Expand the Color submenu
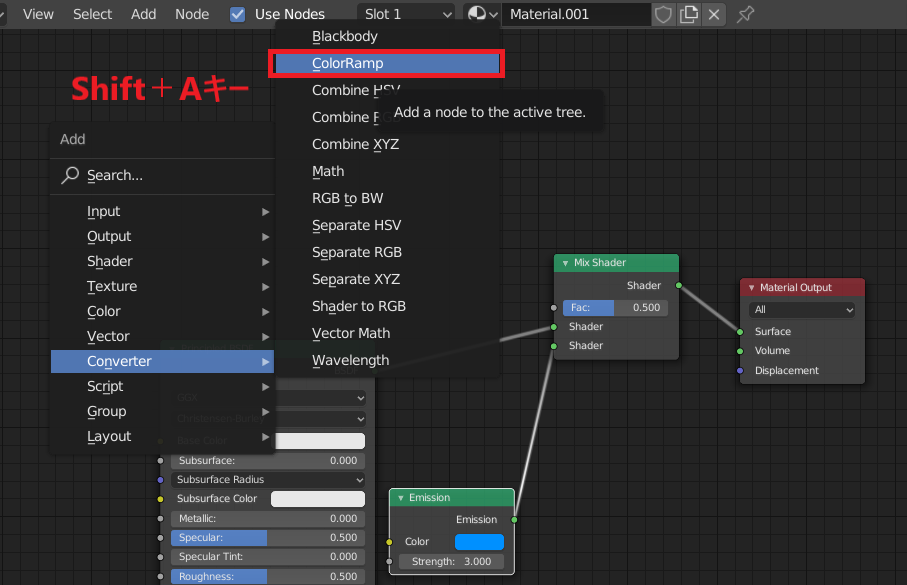This screenshot has width=907, height=585. click(x=163, y=311)
